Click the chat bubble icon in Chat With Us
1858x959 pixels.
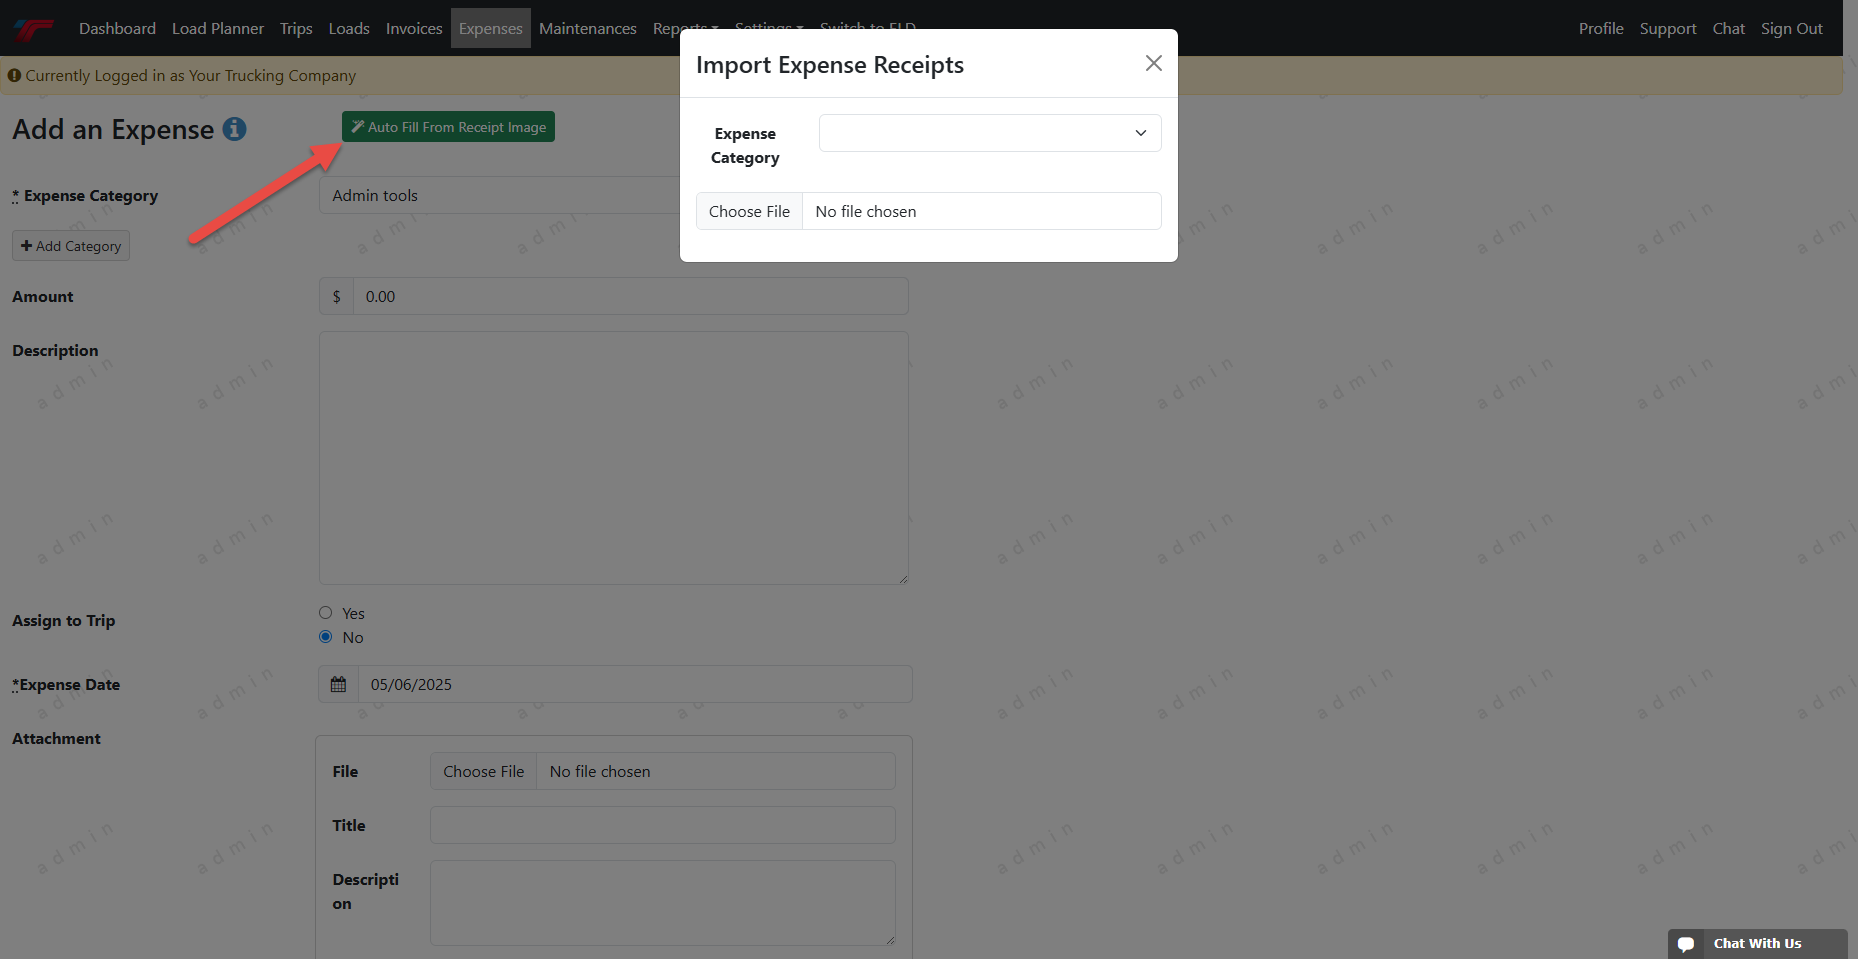coord(1686,944)
